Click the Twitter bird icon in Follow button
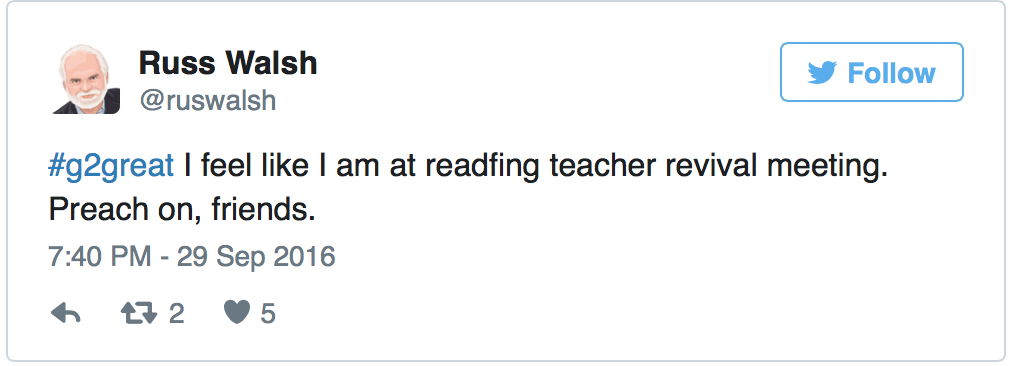The image size is (1011, 366). point(821,73)
